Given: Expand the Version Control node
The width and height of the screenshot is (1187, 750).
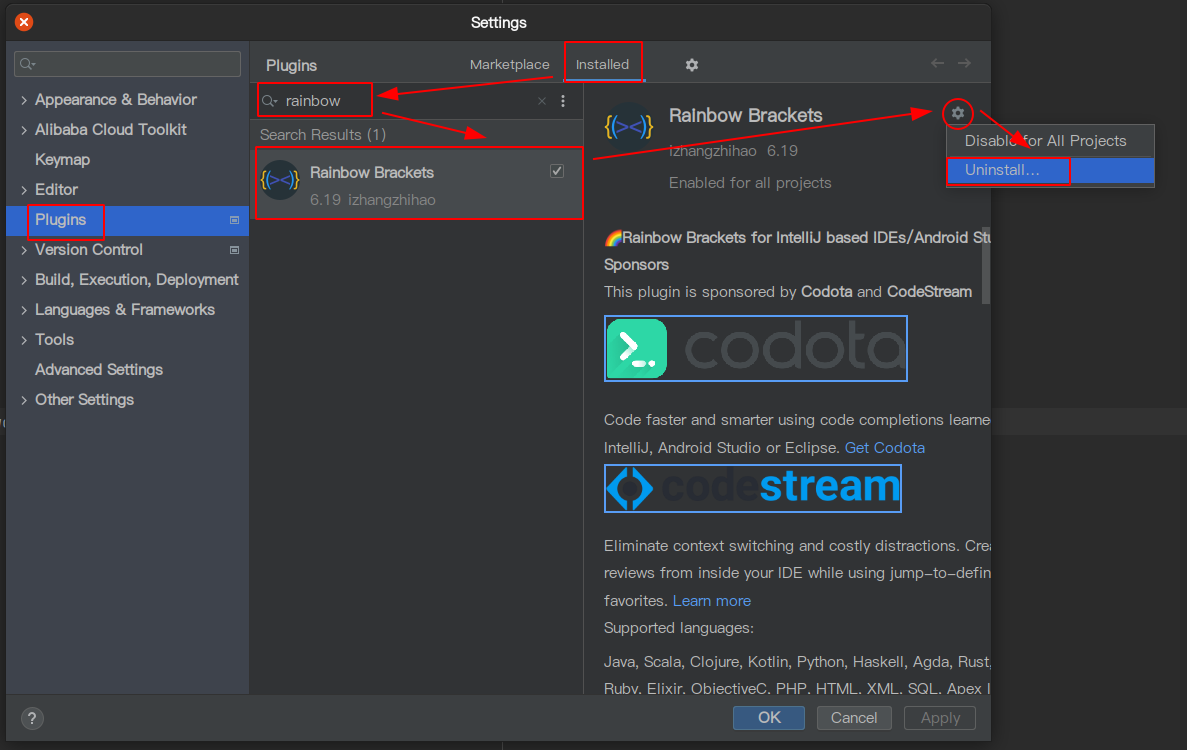Looking at the screenshot, I should click(23, 250).
